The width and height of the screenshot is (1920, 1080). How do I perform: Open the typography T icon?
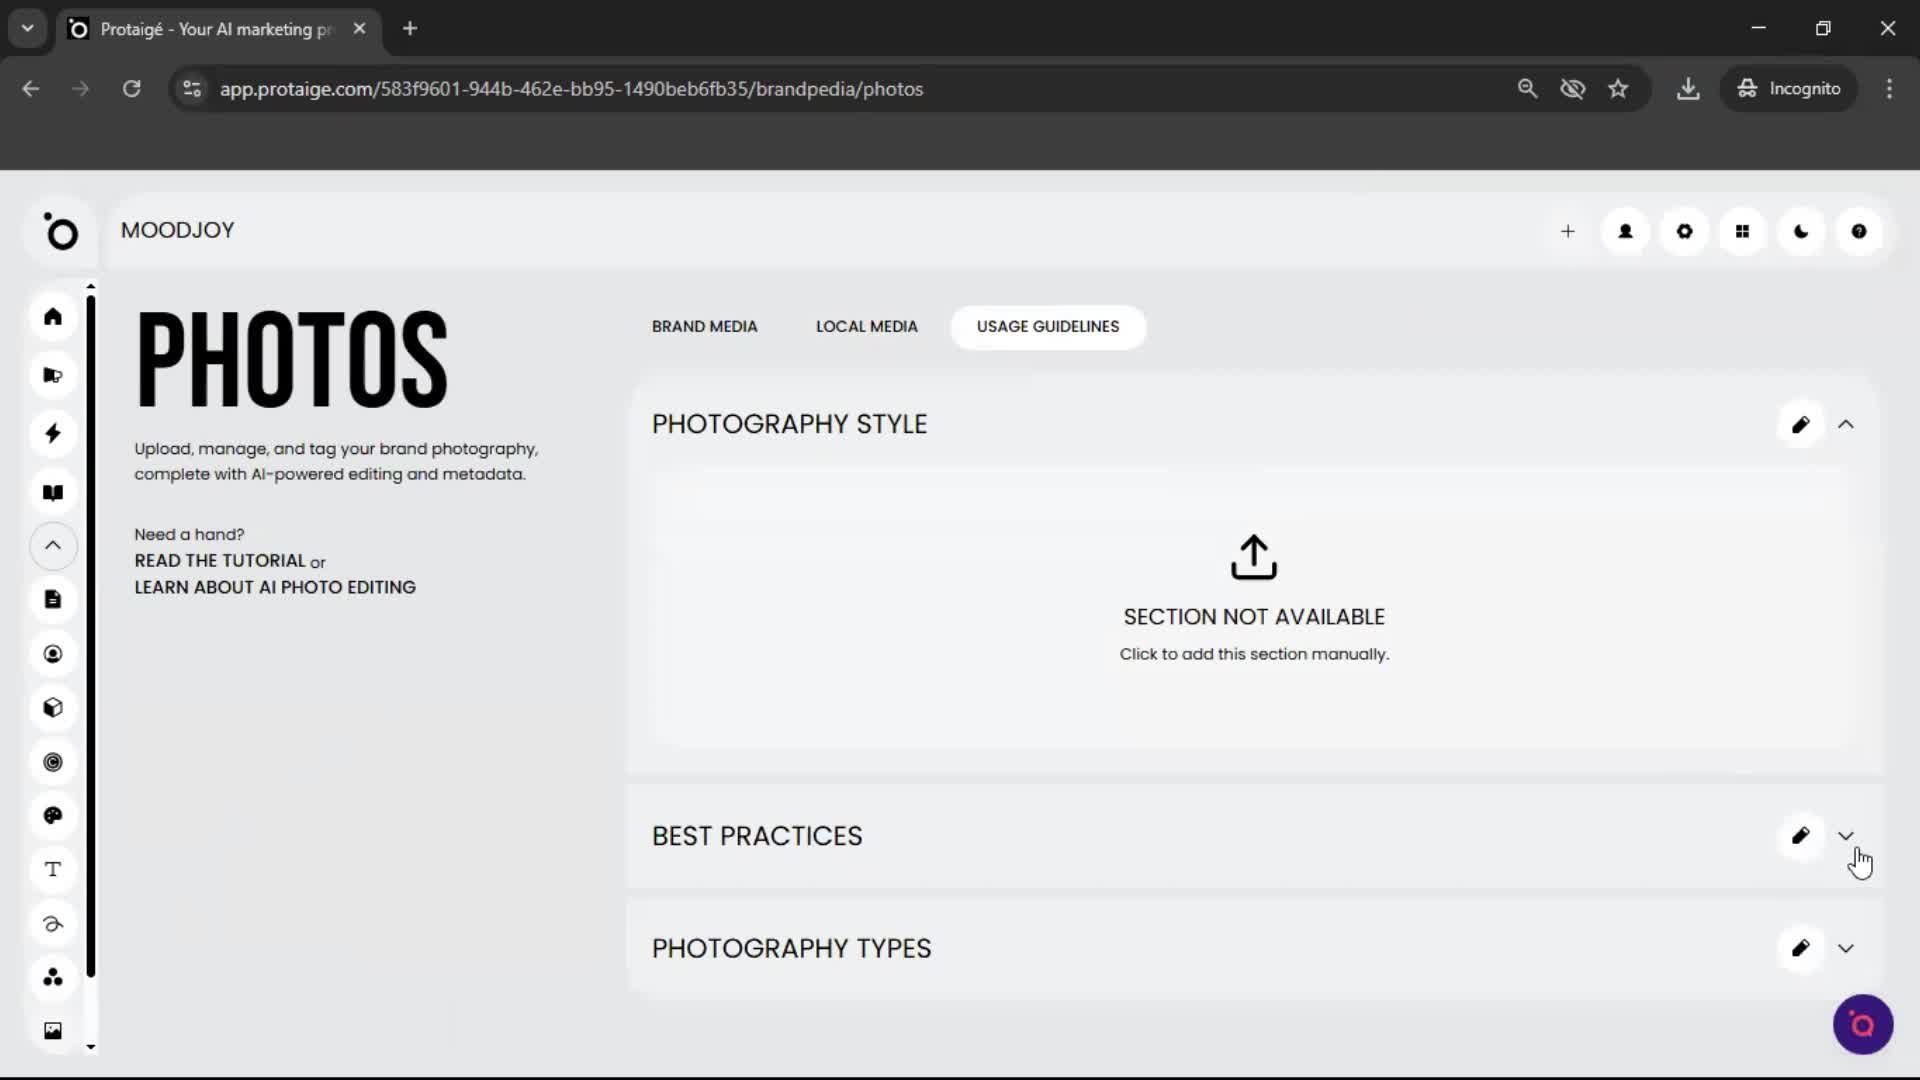53,869
